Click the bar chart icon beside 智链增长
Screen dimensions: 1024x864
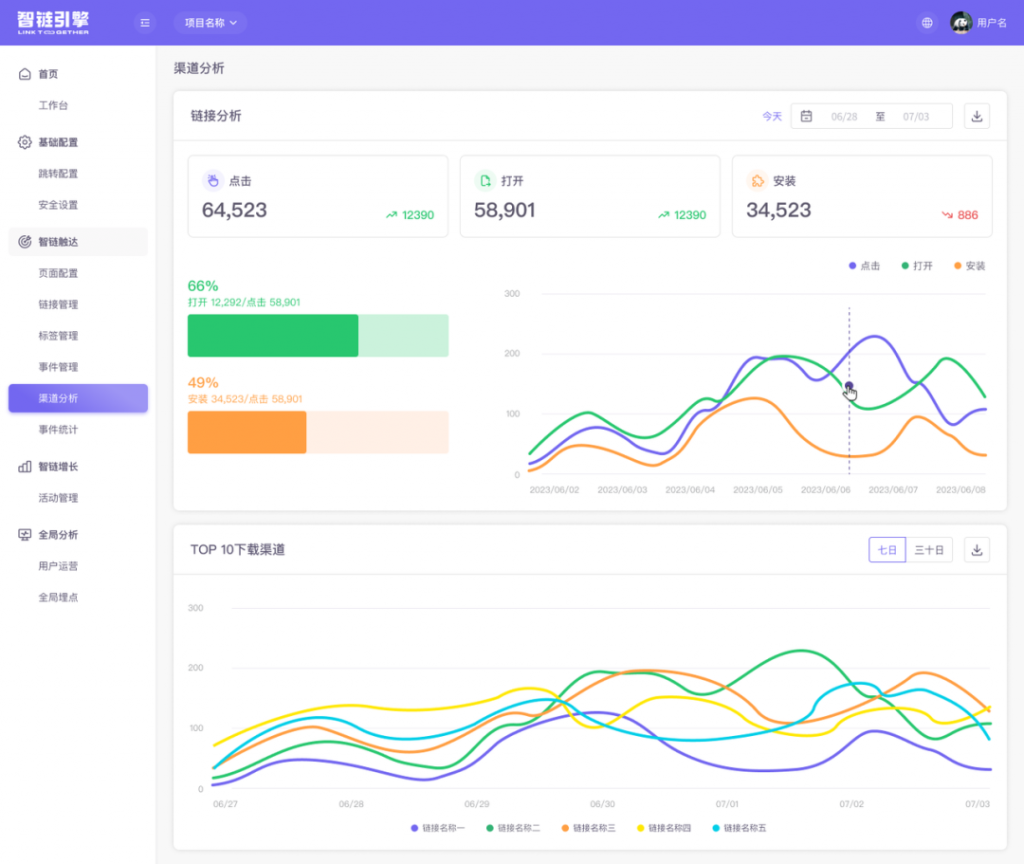25,466
